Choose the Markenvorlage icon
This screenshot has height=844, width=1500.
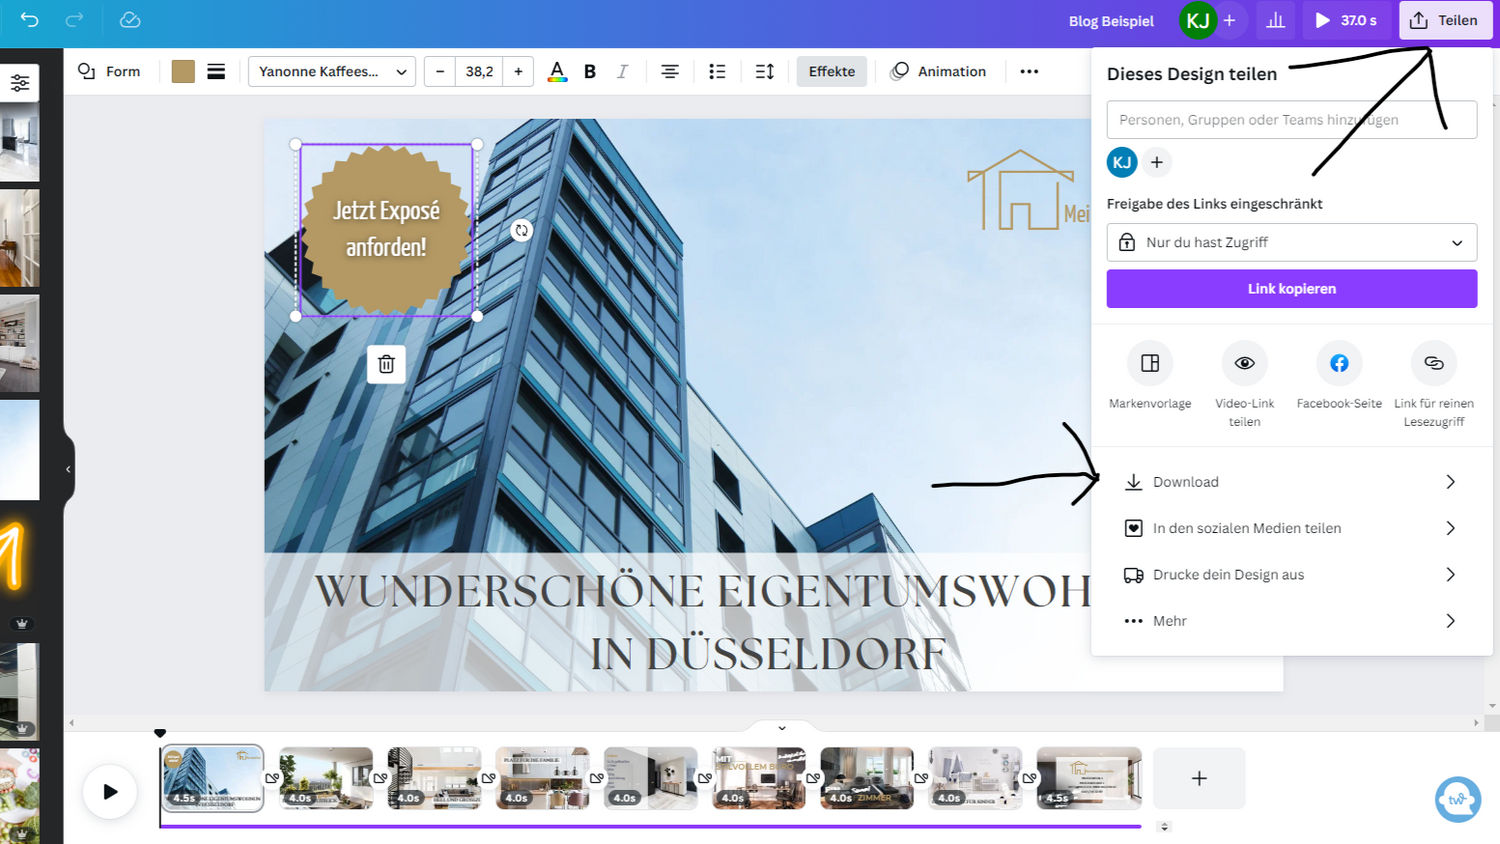[1149, 363]
